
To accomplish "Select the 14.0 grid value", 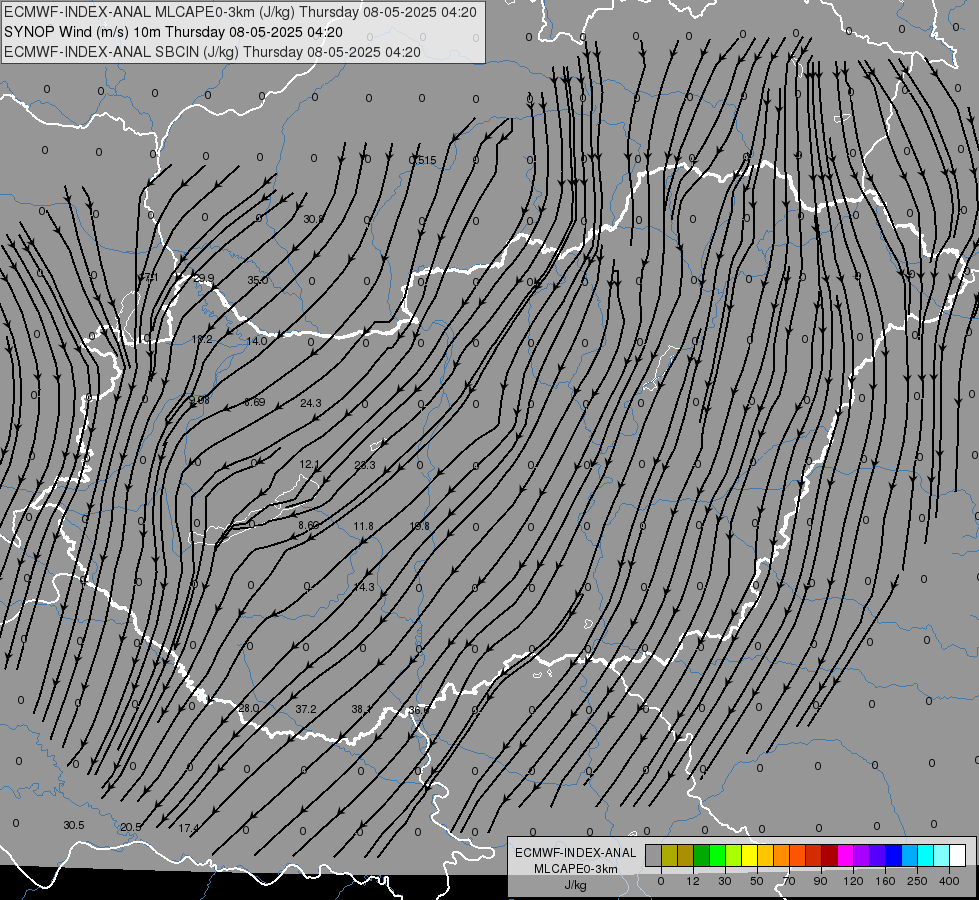I will (257, 342).
